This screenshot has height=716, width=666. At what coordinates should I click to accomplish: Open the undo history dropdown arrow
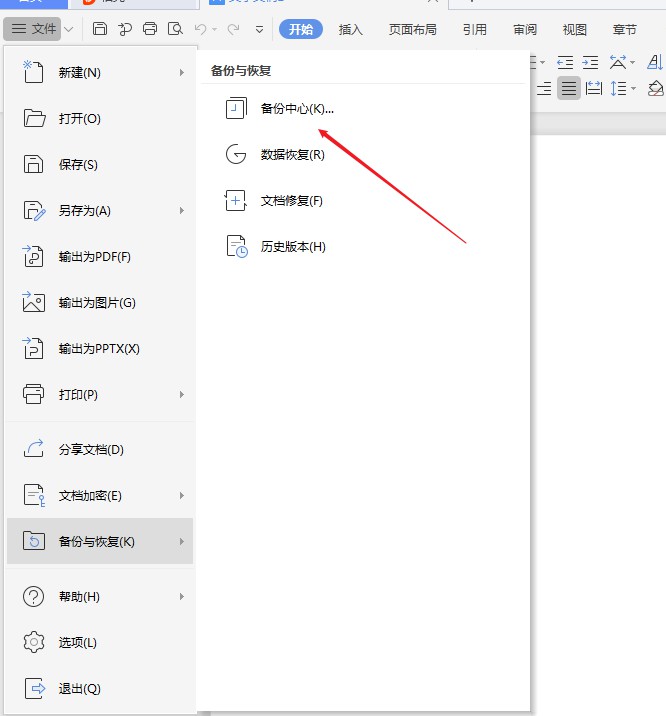pos(214,30)
